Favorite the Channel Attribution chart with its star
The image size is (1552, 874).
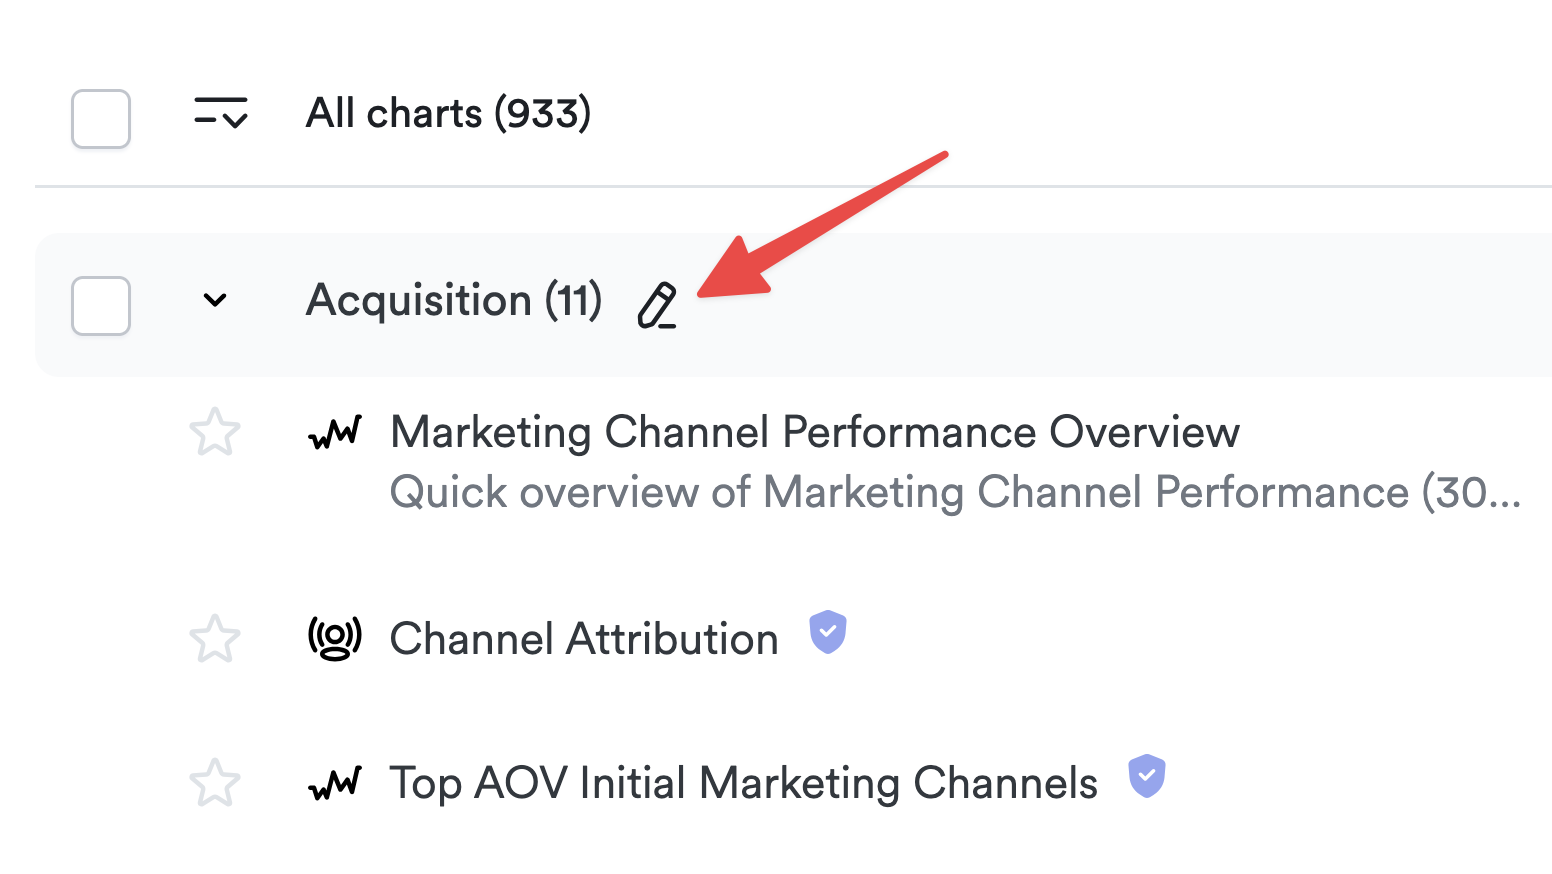pos(215,639)
